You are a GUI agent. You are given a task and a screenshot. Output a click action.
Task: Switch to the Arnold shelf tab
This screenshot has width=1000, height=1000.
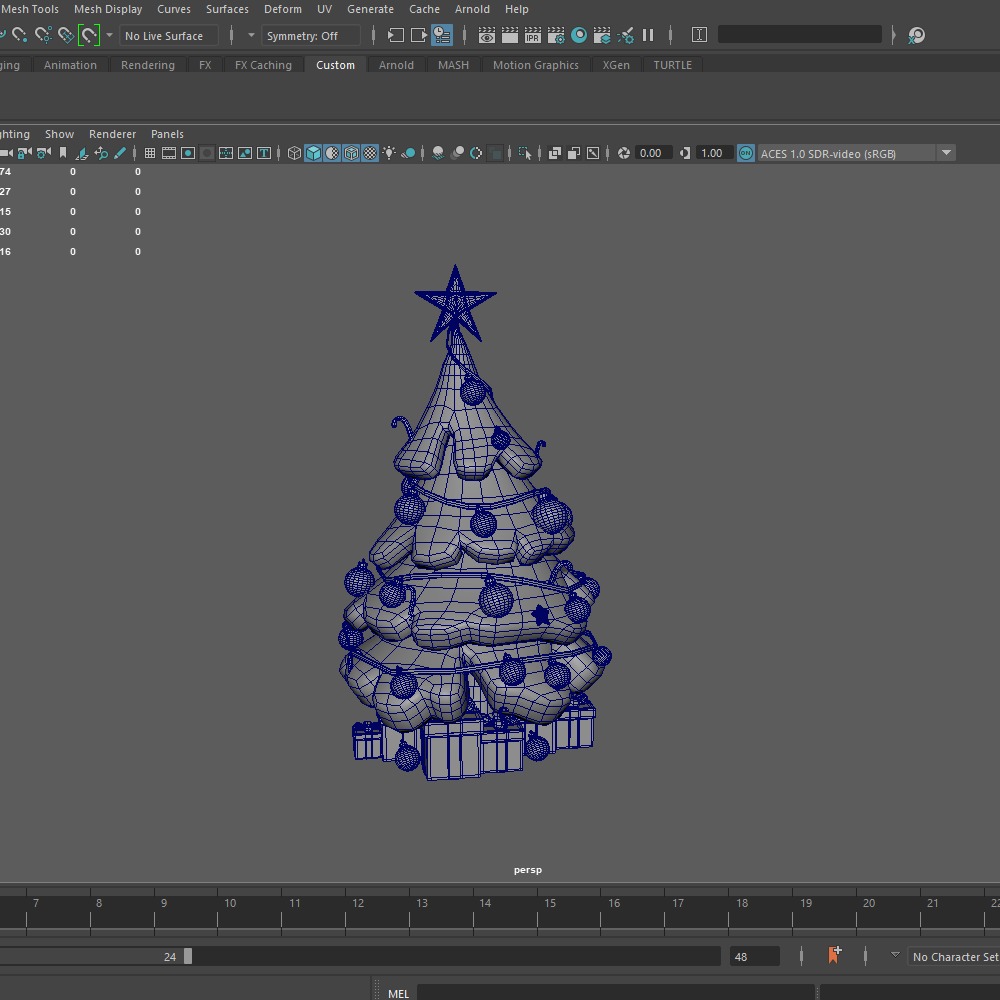(x=396, y=65)
